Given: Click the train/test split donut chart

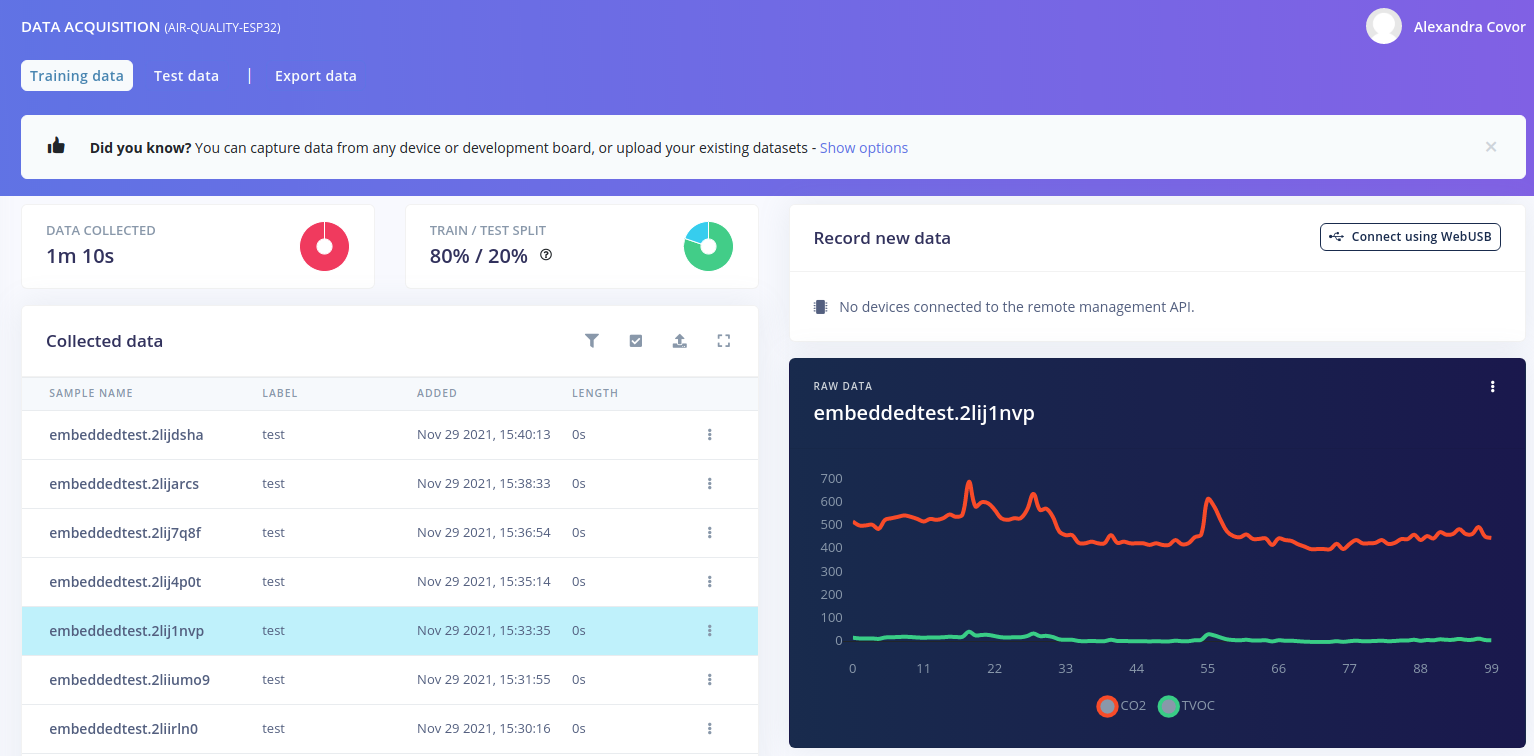Looking at the screenshot, I should click(708, 246).
